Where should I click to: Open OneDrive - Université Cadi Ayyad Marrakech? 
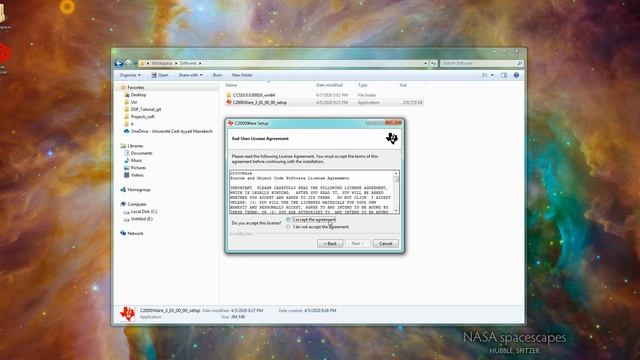coord(171,131)
